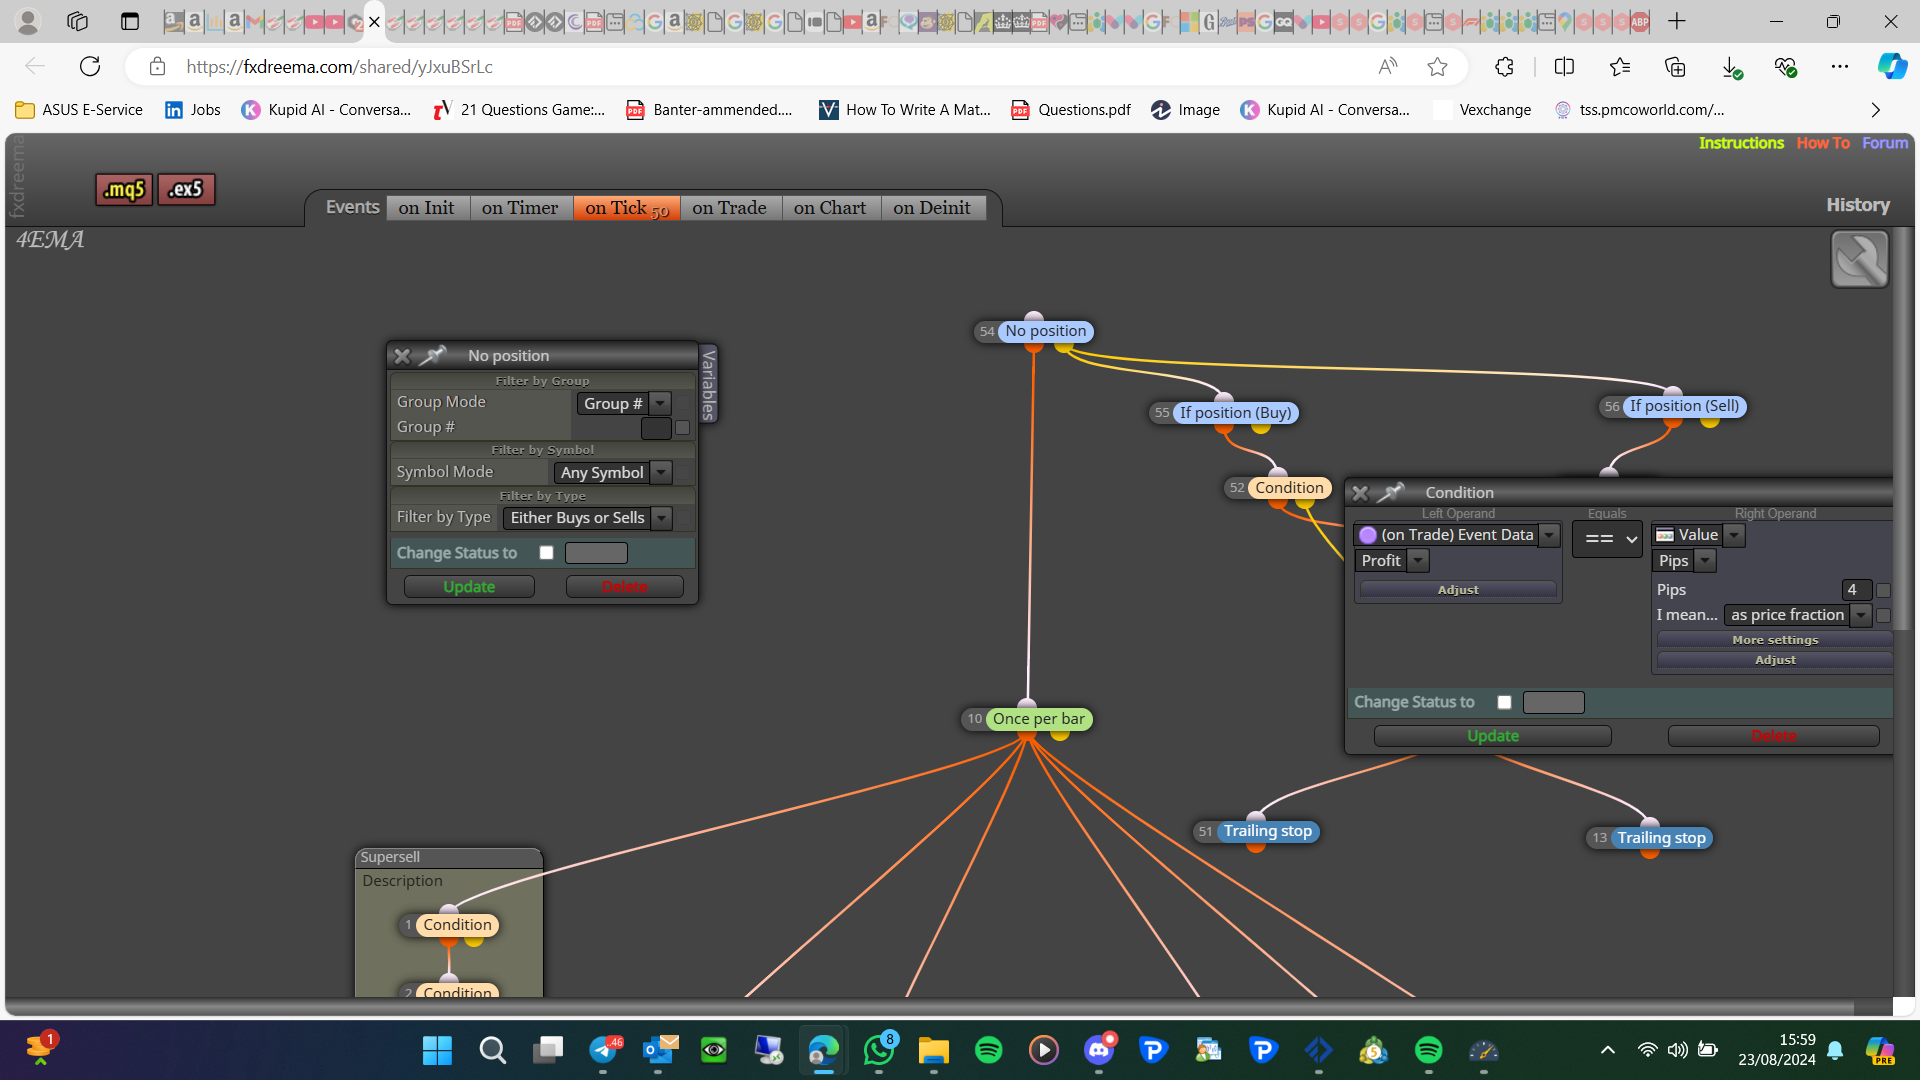Click More settings in Condition panel

[x=1775, y=640]
